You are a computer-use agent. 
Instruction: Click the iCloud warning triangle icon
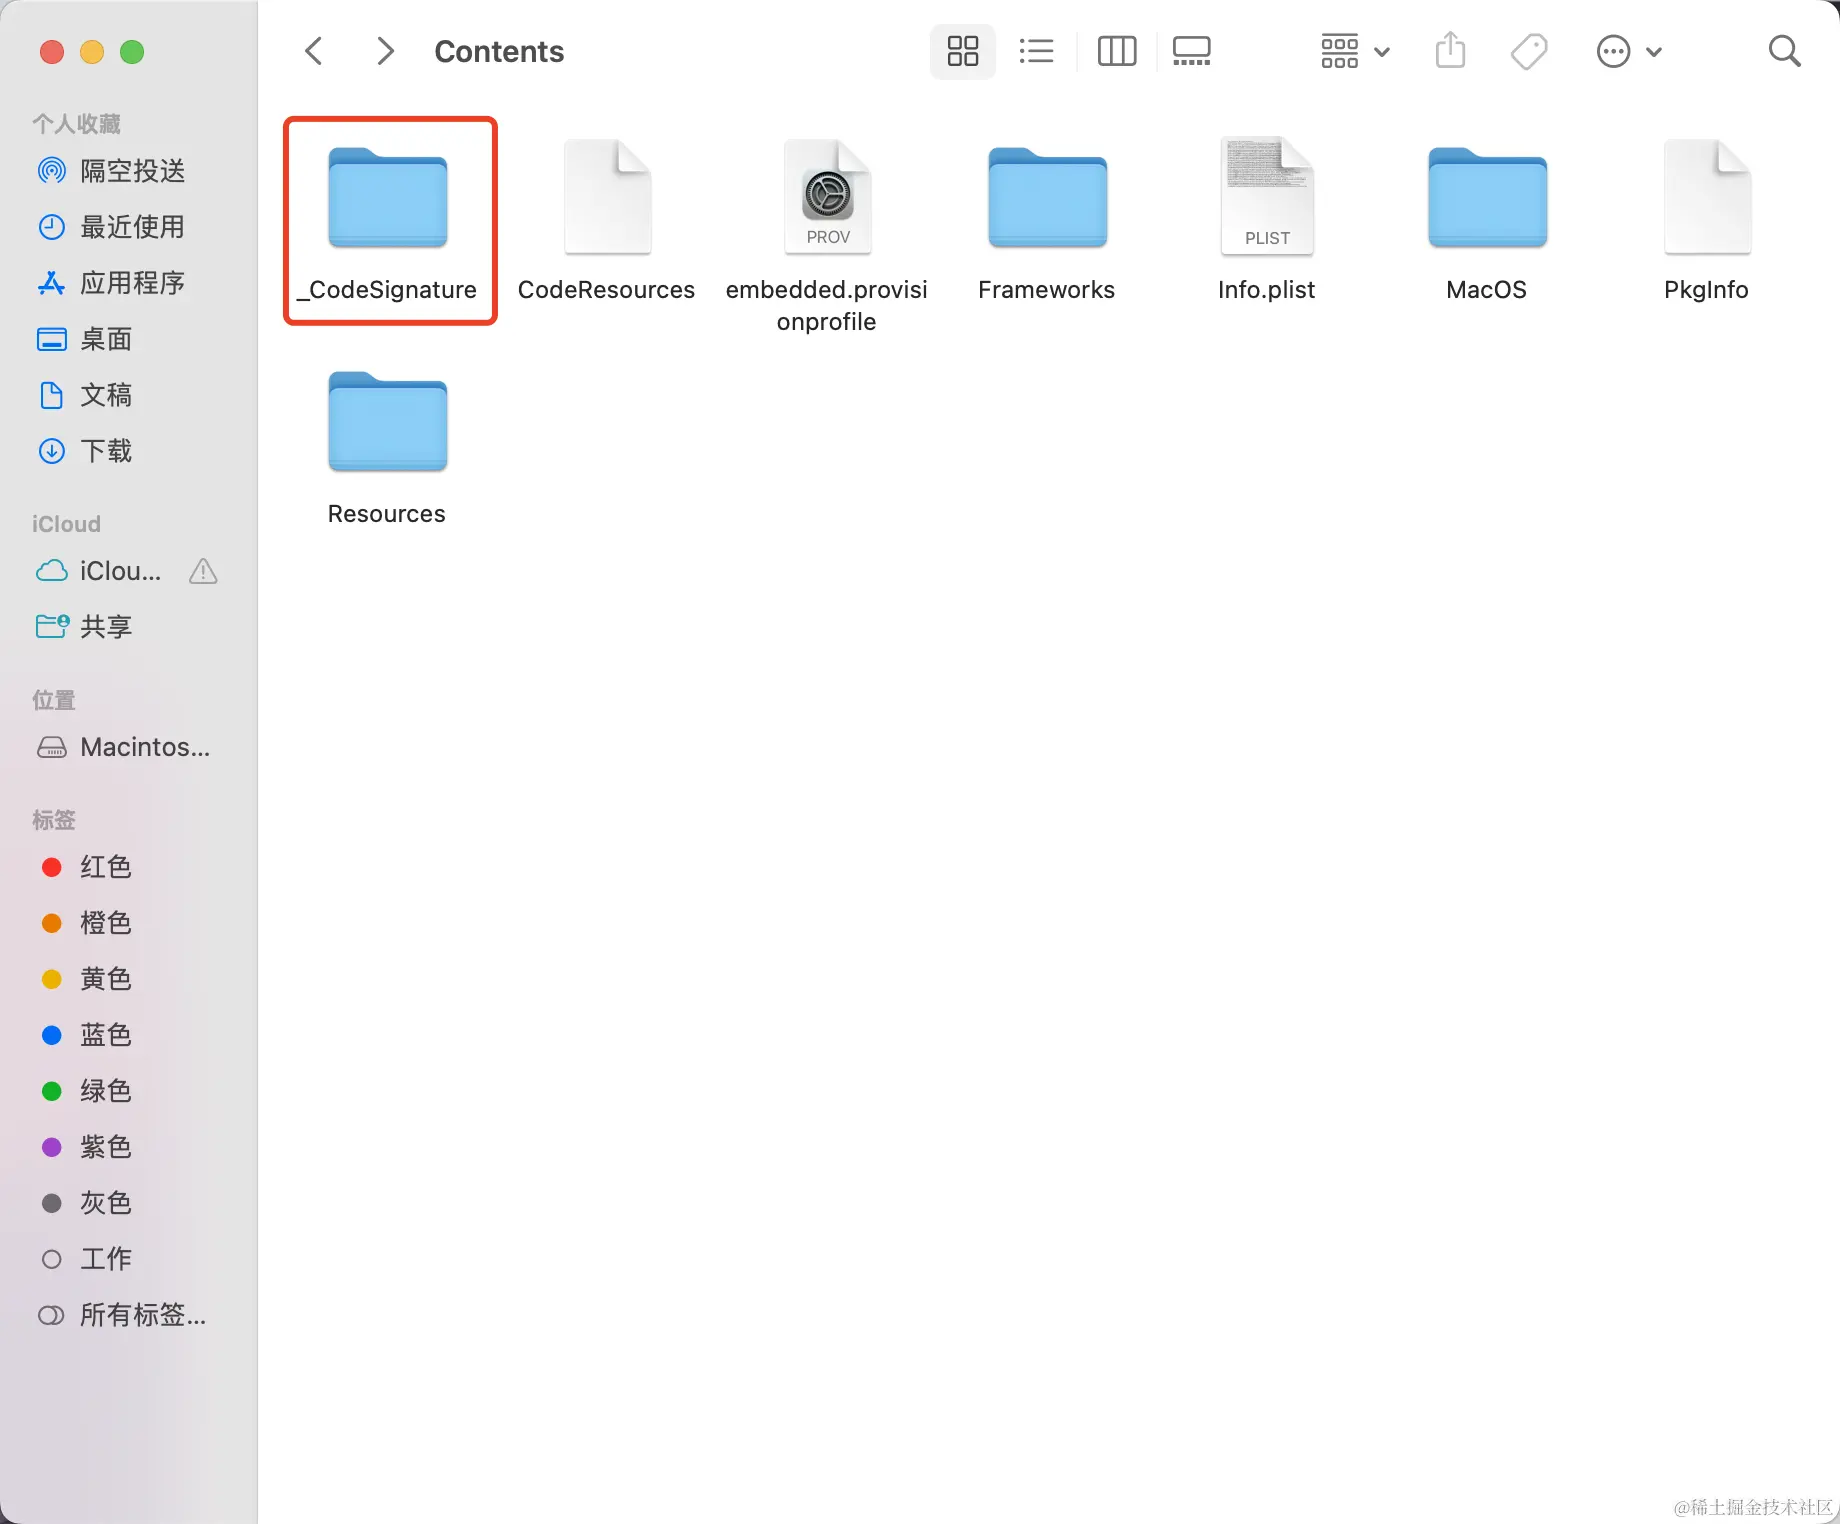click(x=203, y=571)
